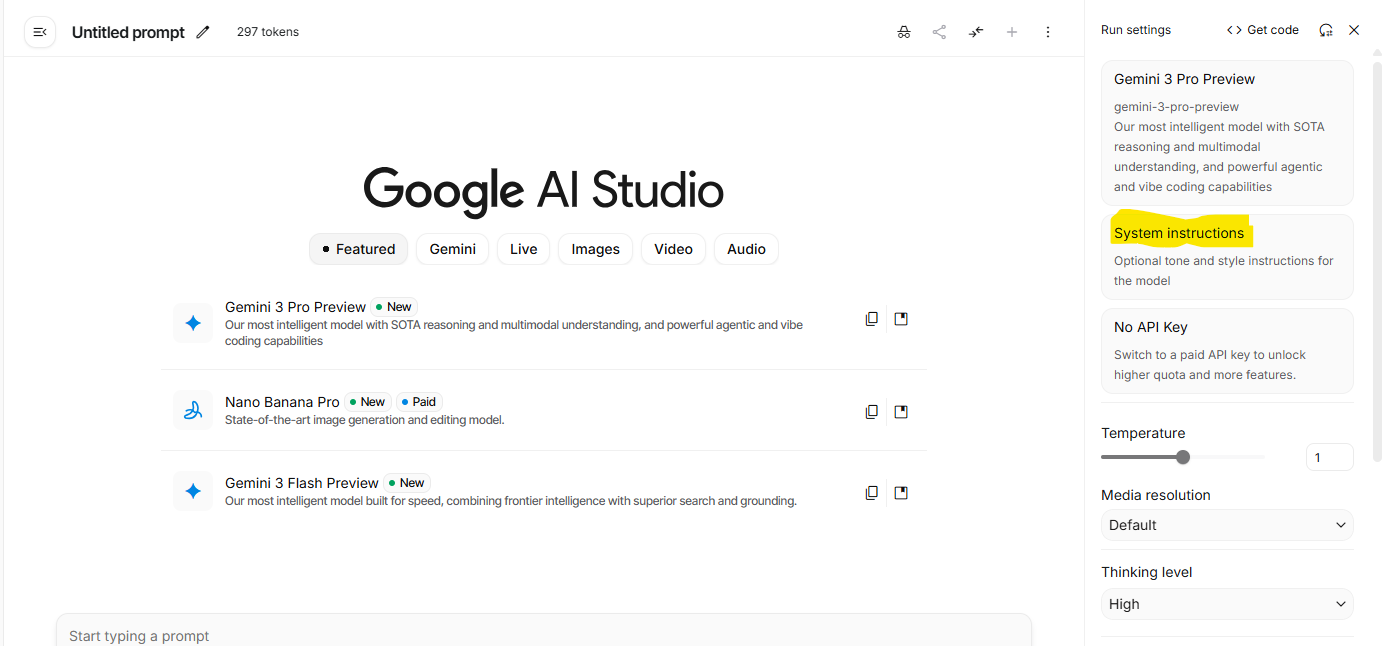Enable temporary chat incognito icon
Screen dimensions: 1383x646
pyautogui.click(x=904, y=32)
